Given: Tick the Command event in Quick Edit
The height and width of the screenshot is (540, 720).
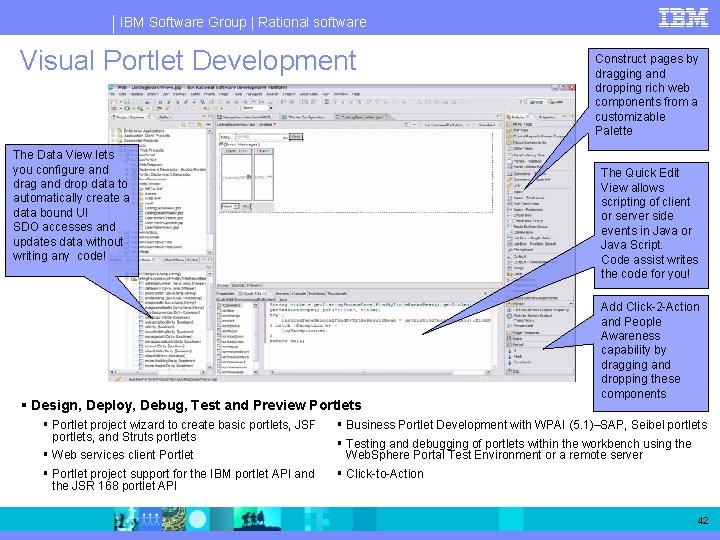Looking at the screenshot, I should click(219, 305).
